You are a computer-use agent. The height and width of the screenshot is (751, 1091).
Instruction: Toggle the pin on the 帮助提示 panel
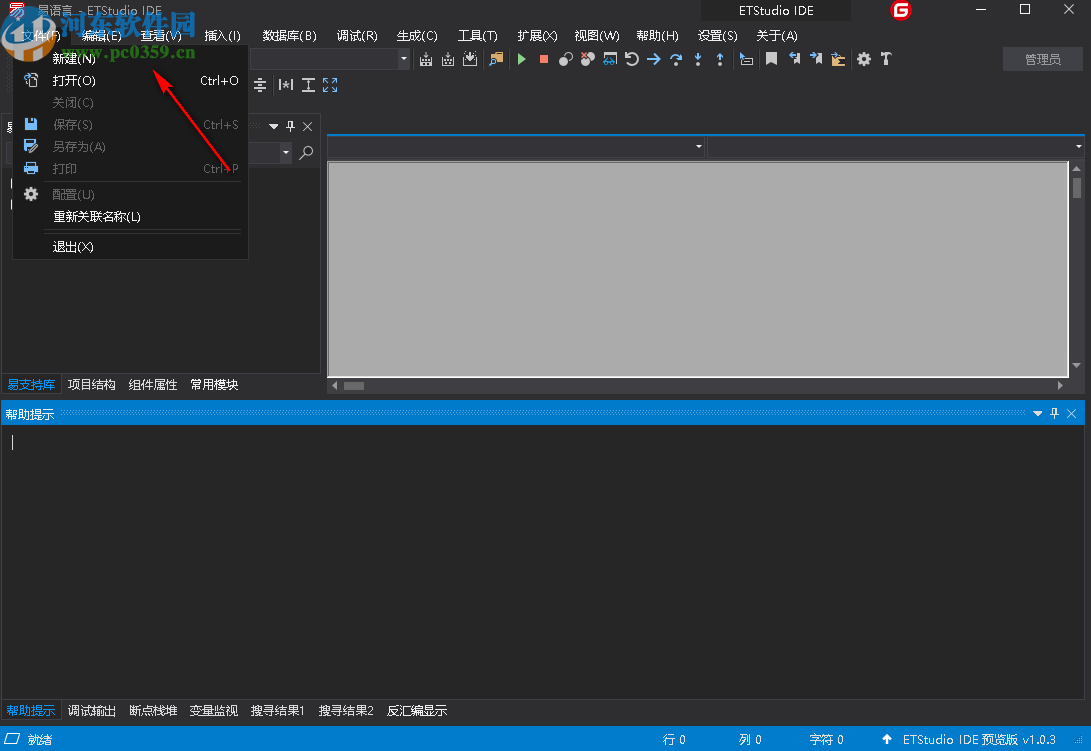tap(1053, 412)
